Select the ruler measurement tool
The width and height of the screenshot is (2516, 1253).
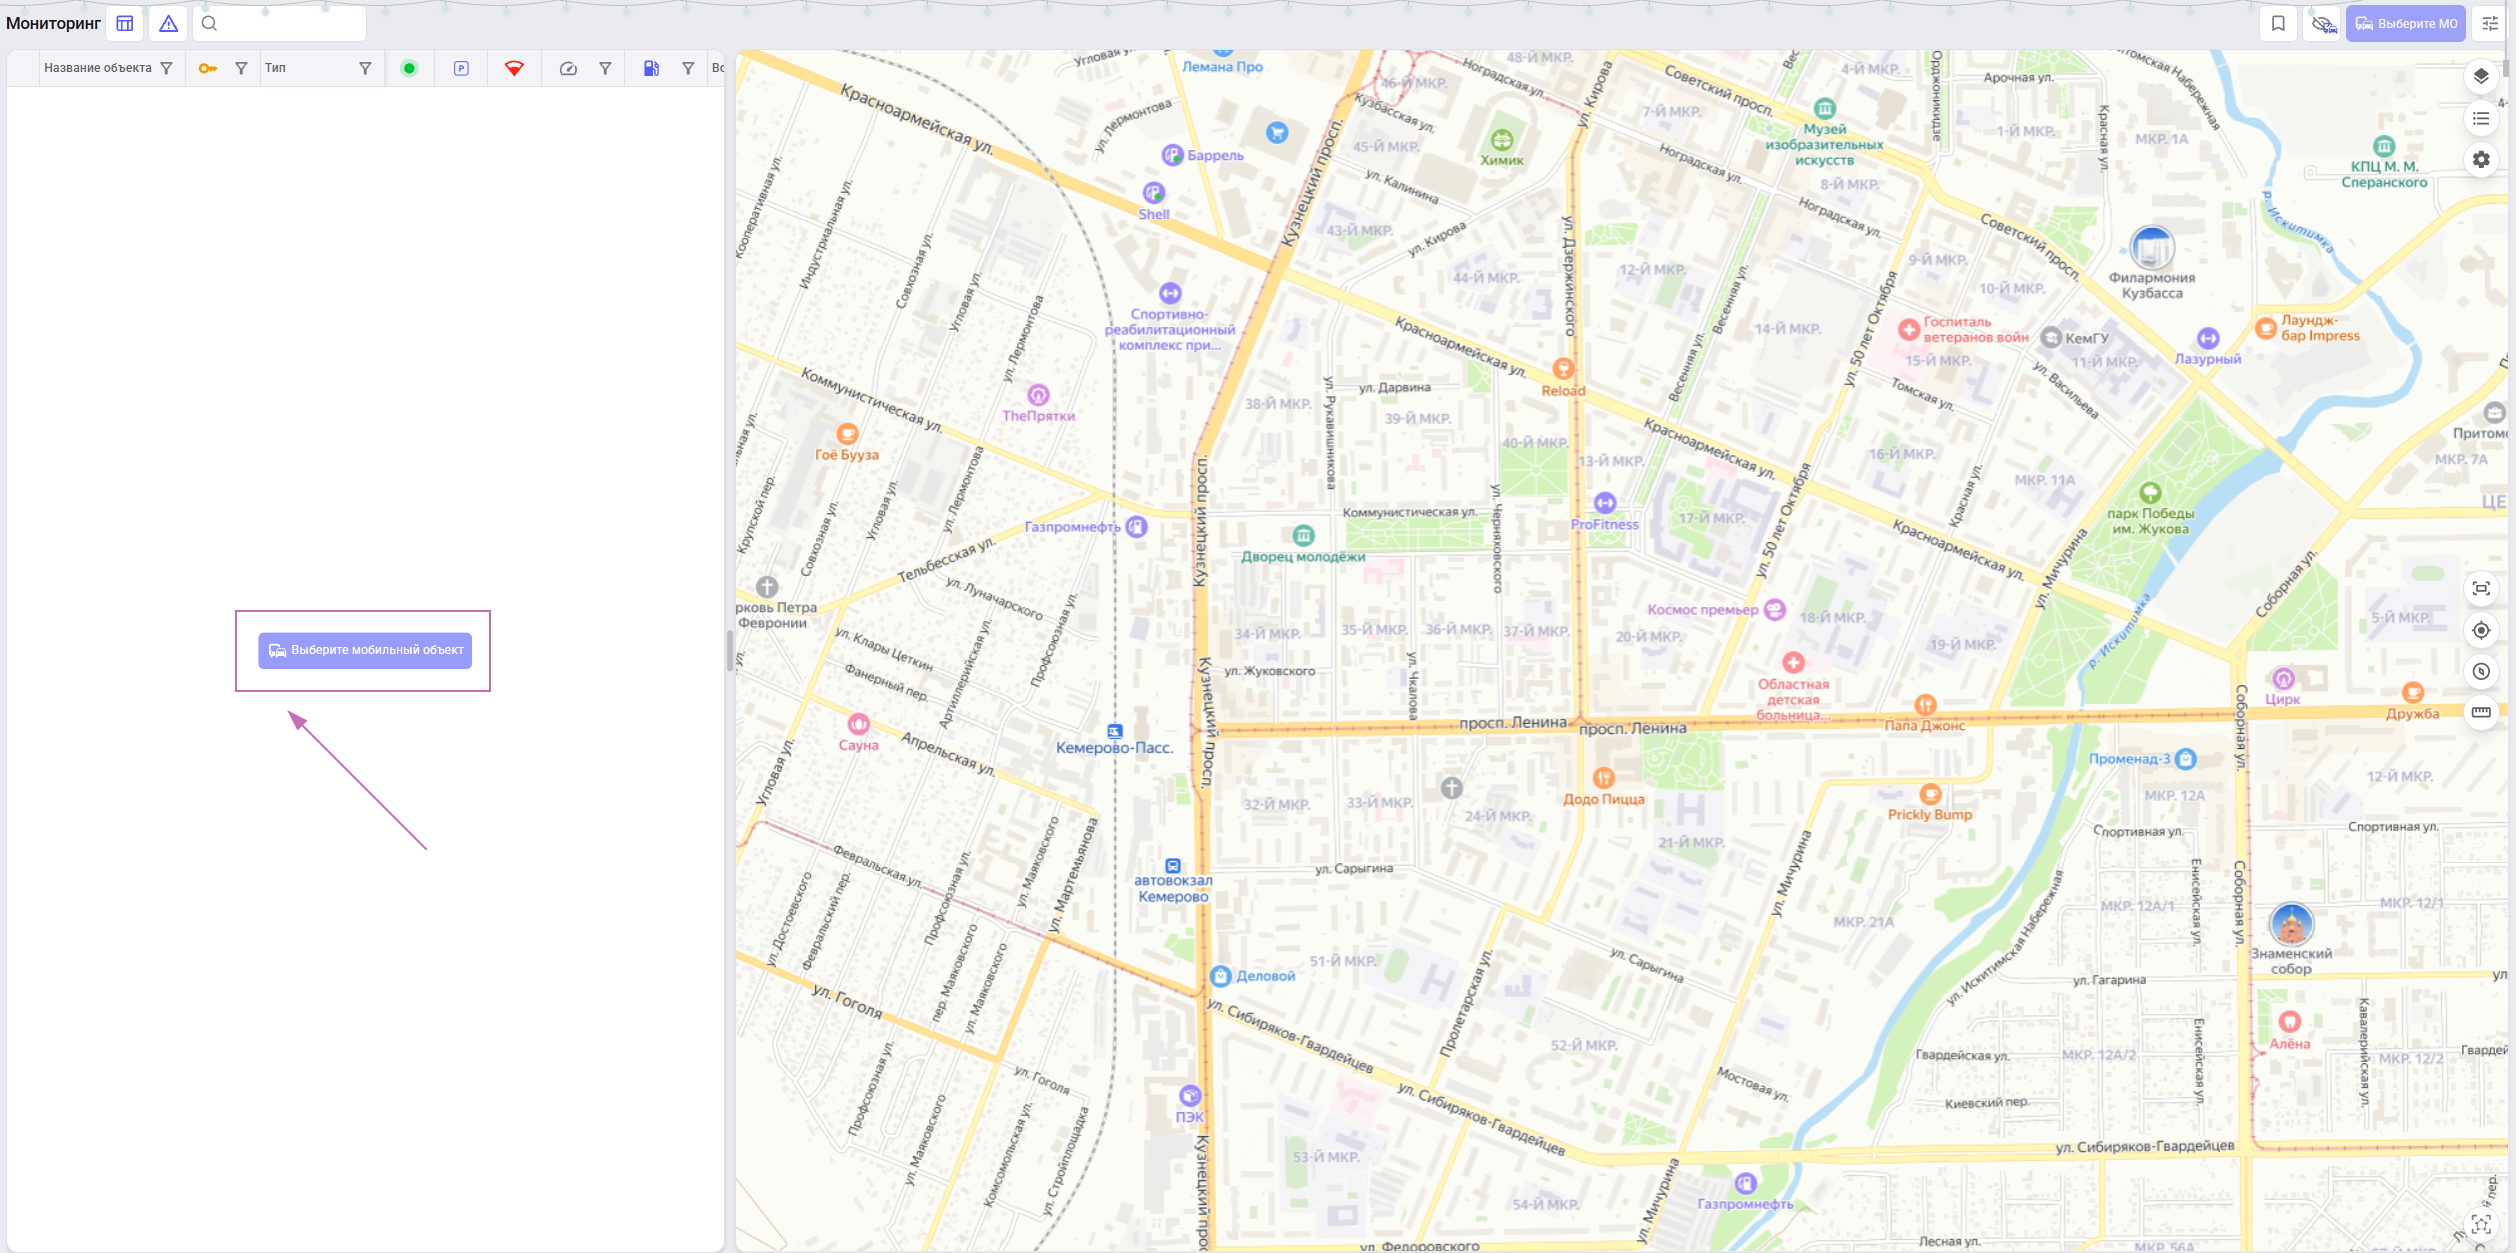(x=2481, y=713)
